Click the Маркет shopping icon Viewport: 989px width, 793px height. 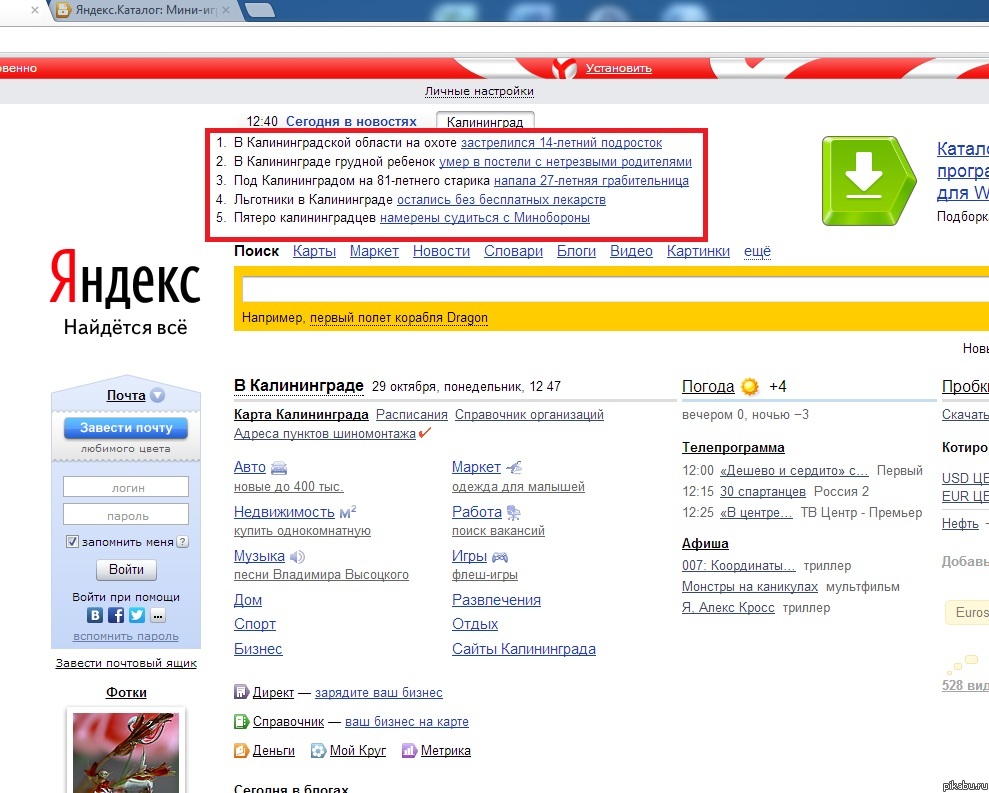[512, 466]
